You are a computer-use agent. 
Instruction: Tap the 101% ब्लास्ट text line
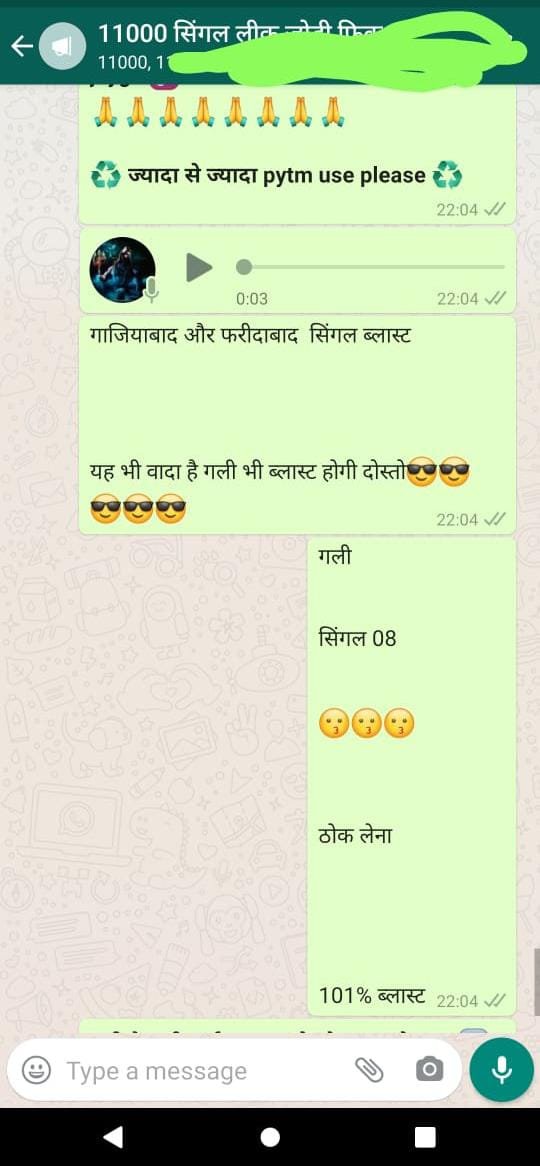(372, 995)
